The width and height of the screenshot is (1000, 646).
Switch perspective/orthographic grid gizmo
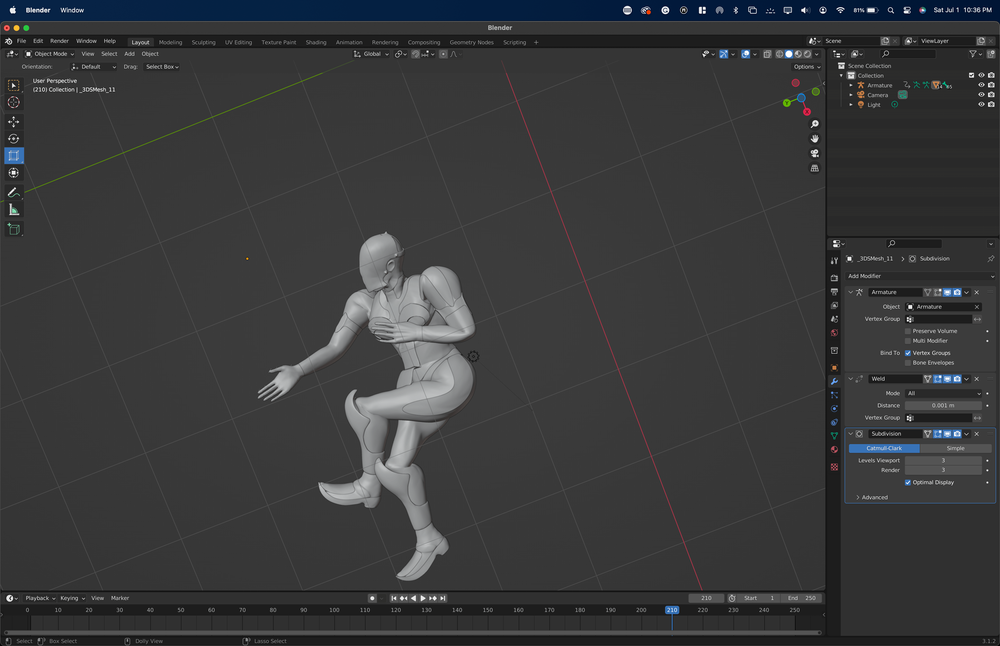[814, 168]
